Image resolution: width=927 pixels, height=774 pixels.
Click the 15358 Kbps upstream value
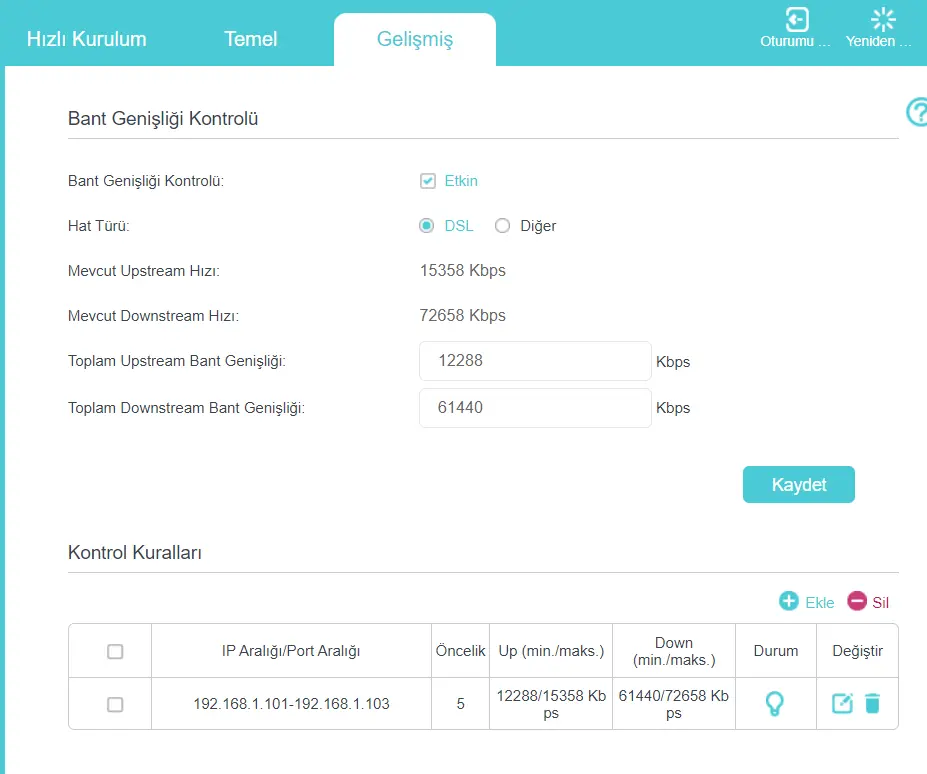coord(463,271)
